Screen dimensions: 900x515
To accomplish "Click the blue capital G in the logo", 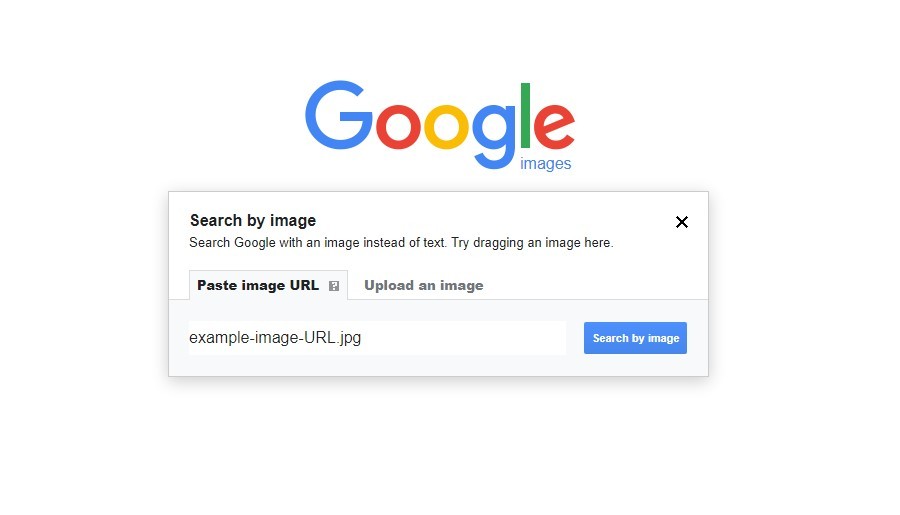I will (x=339, y=116).
